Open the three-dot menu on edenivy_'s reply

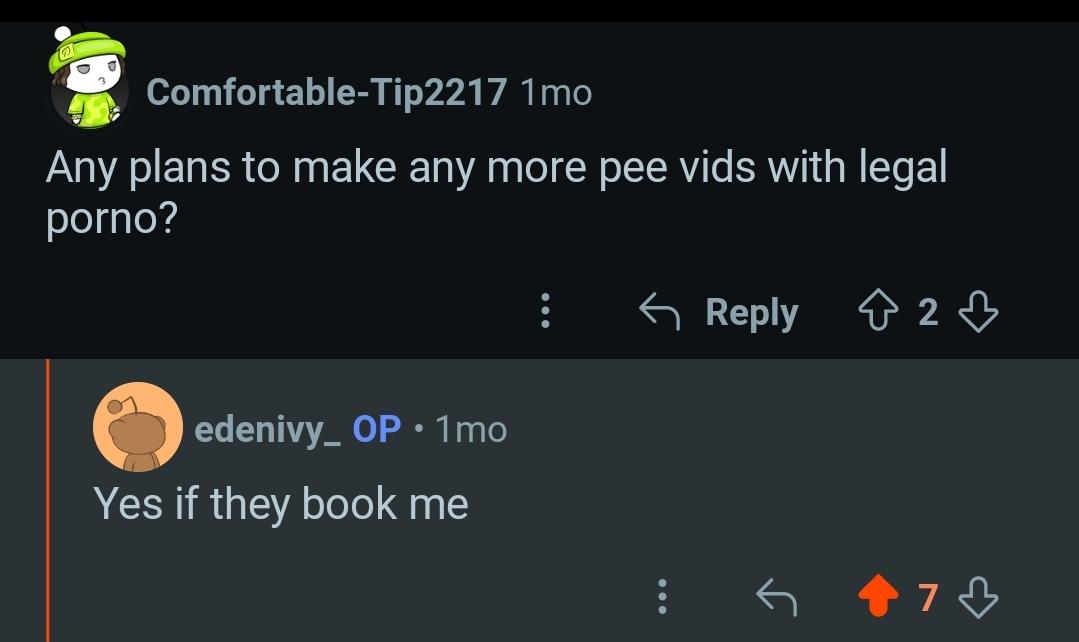pos(659,598)
